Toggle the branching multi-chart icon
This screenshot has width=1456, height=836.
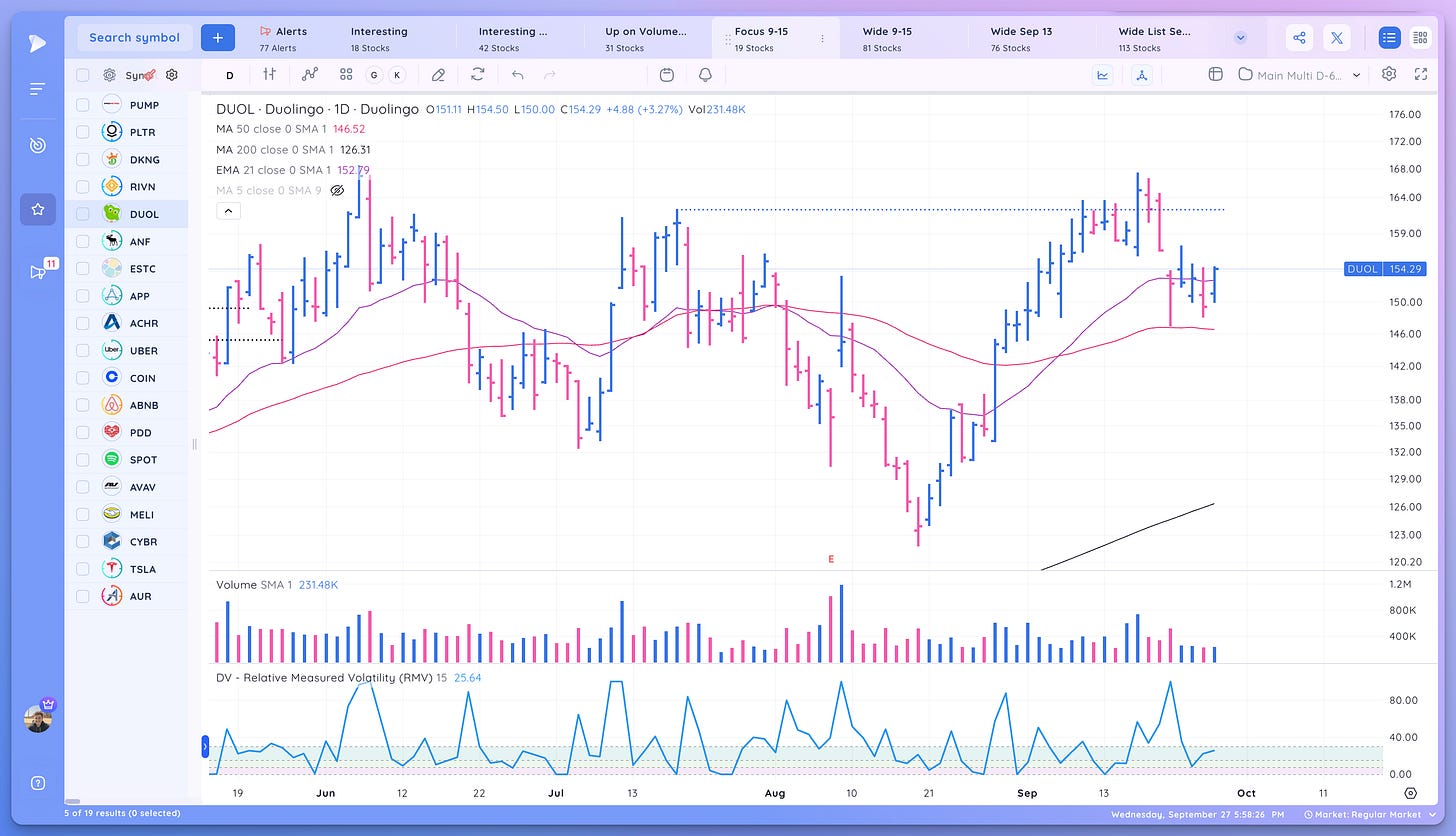click(1142, 74)
